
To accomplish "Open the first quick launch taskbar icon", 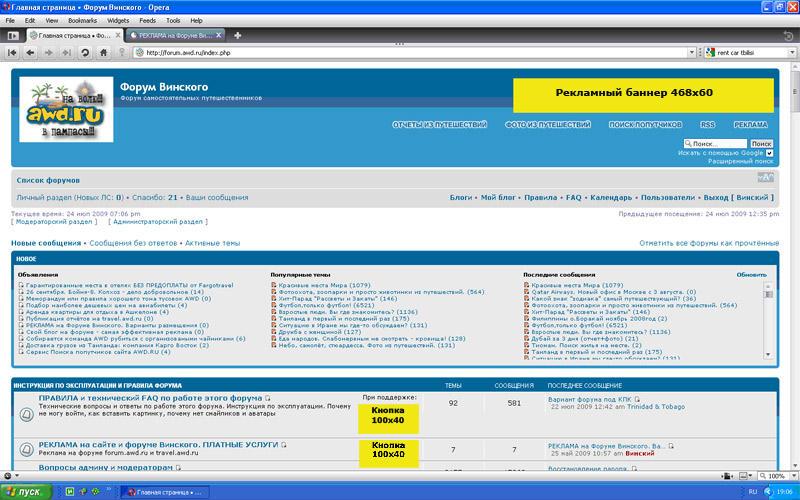I will click(70, 492).
